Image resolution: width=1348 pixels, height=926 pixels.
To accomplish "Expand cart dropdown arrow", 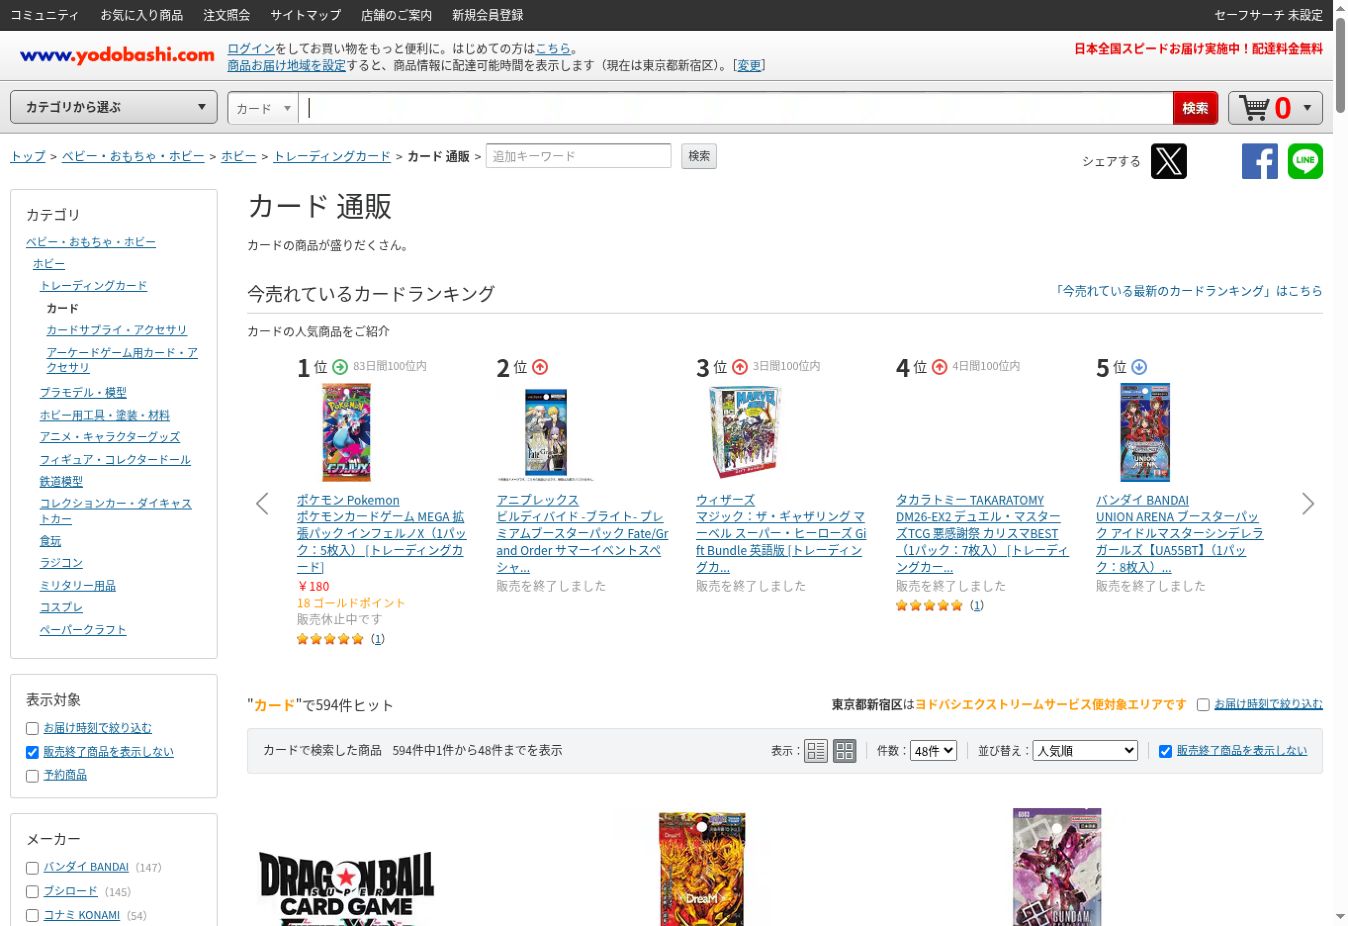I will pyautogui.click(x=1307, y=108).
